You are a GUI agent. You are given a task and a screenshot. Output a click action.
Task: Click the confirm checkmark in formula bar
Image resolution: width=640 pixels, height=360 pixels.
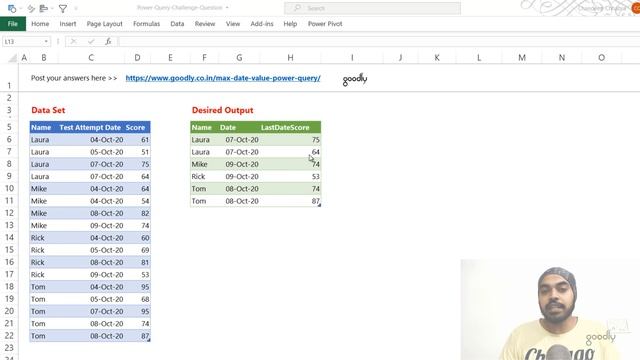pyautogui.click(x=91, y=41)
